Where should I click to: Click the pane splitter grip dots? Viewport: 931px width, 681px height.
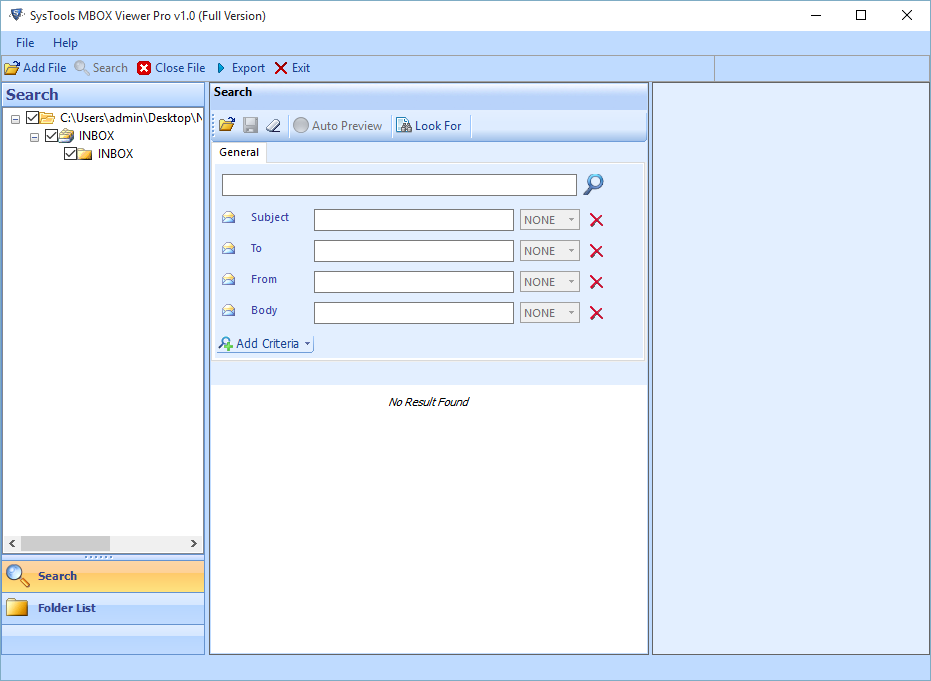point(99,557)
